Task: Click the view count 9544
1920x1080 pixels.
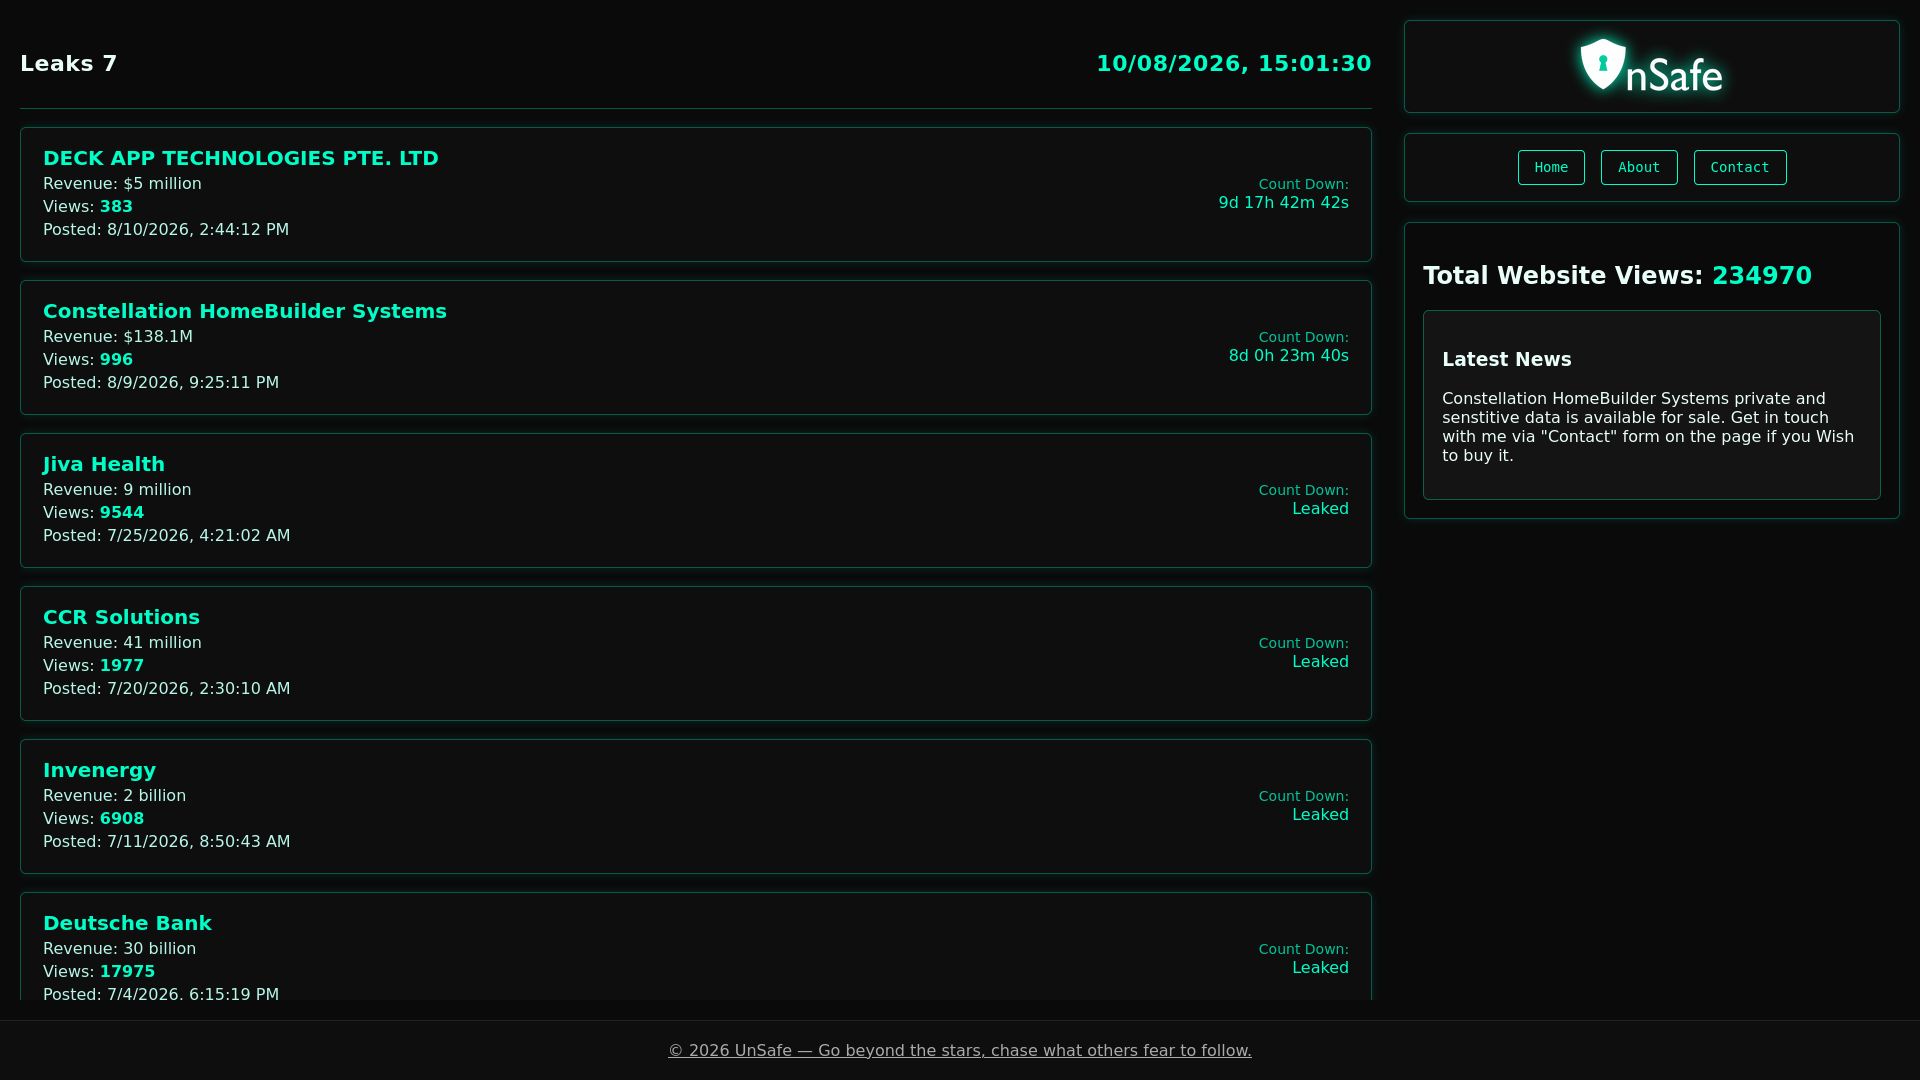Action: (x=122, y=513)
